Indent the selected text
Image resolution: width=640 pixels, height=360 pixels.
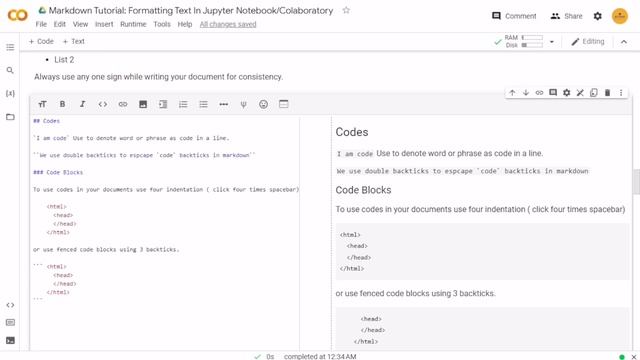(x=163, y=104)
